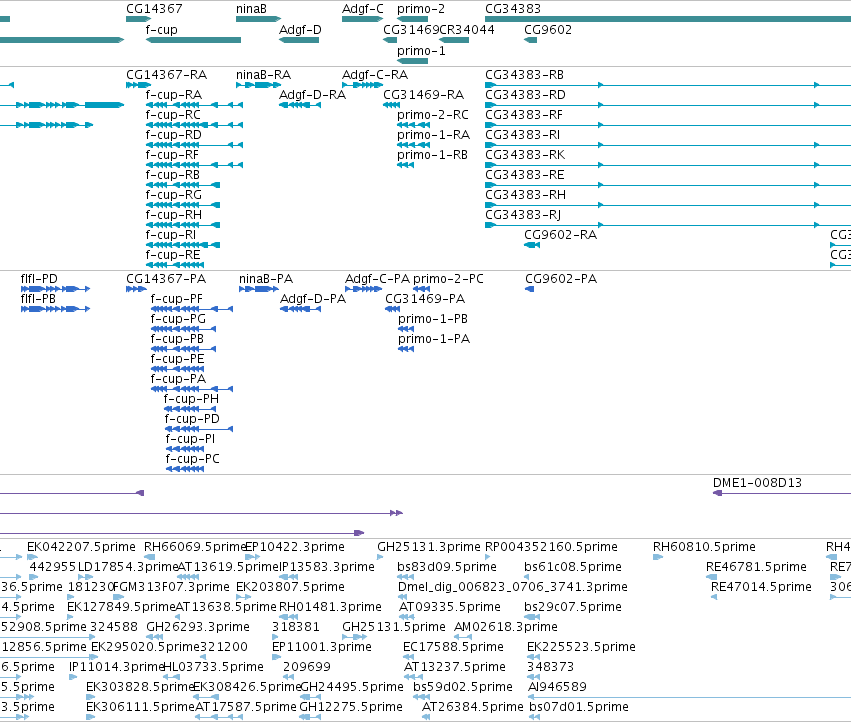The width and height of the screenshot is (851, 722).
Task: Click the f-cup-RF transcript
Action: point(194,165)
